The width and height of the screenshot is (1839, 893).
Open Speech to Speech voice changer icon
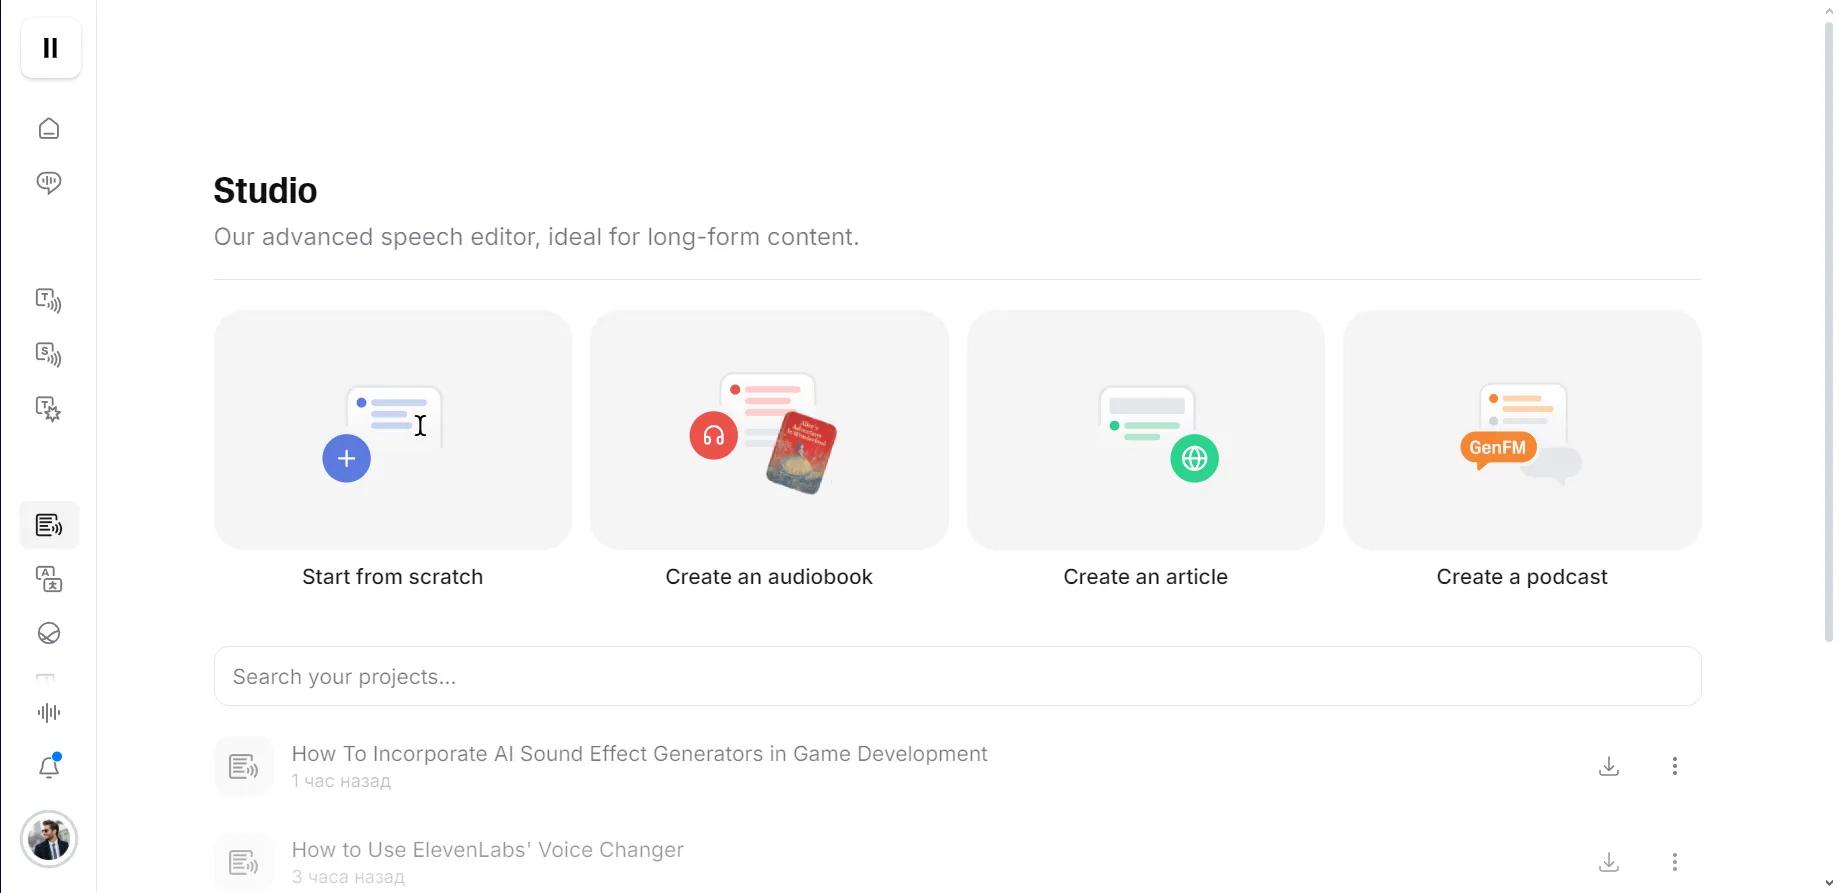(49, 355)
